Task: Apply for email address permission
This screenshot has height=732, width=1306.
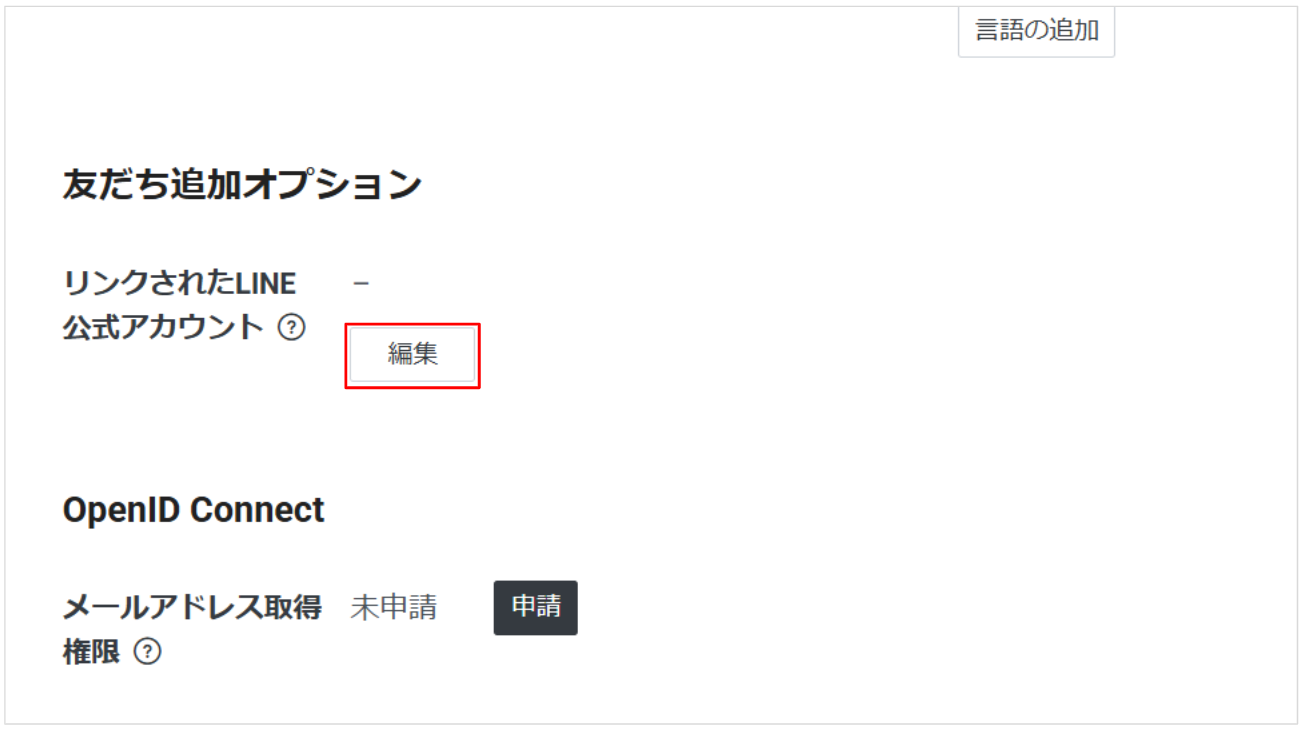Action: [535, 607]
